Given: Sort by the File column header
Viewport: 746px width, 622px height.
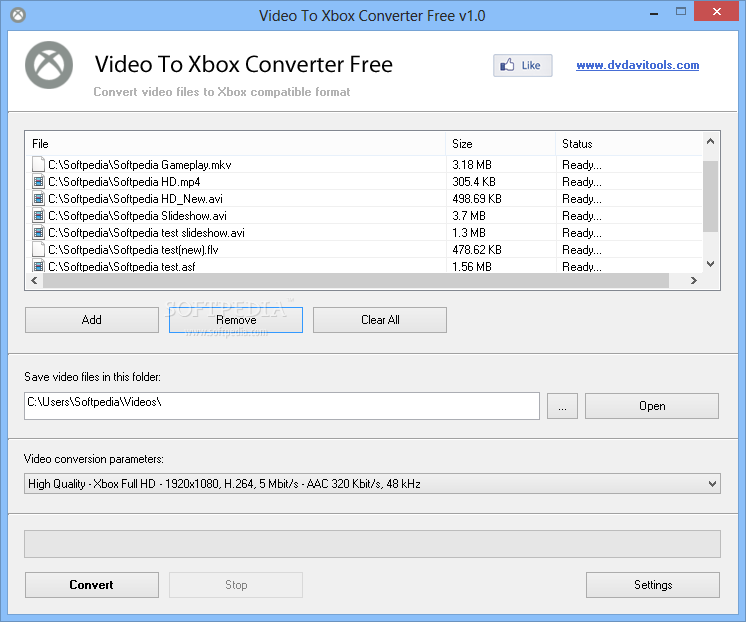Looking at the screenshot, I should click(x=236, y=144).
